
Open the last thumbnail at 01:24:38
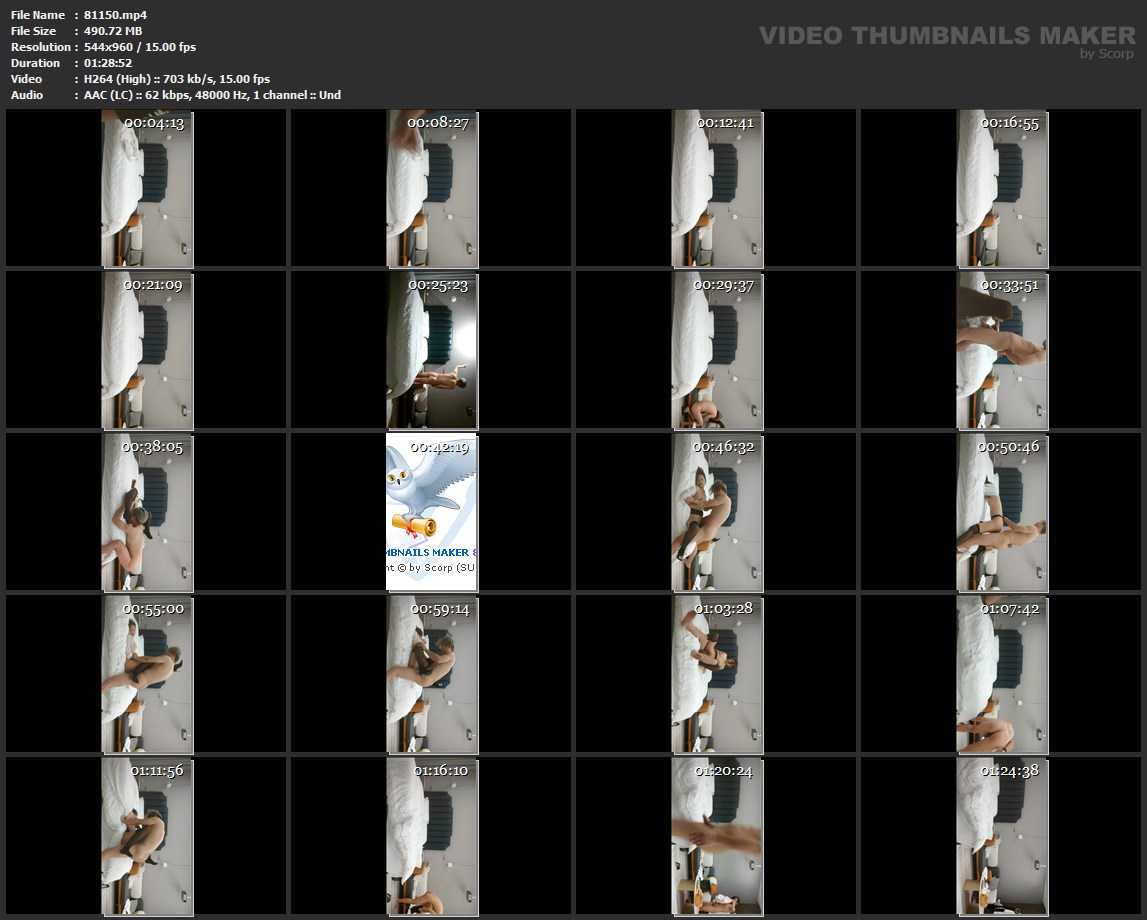(1002, 837)
